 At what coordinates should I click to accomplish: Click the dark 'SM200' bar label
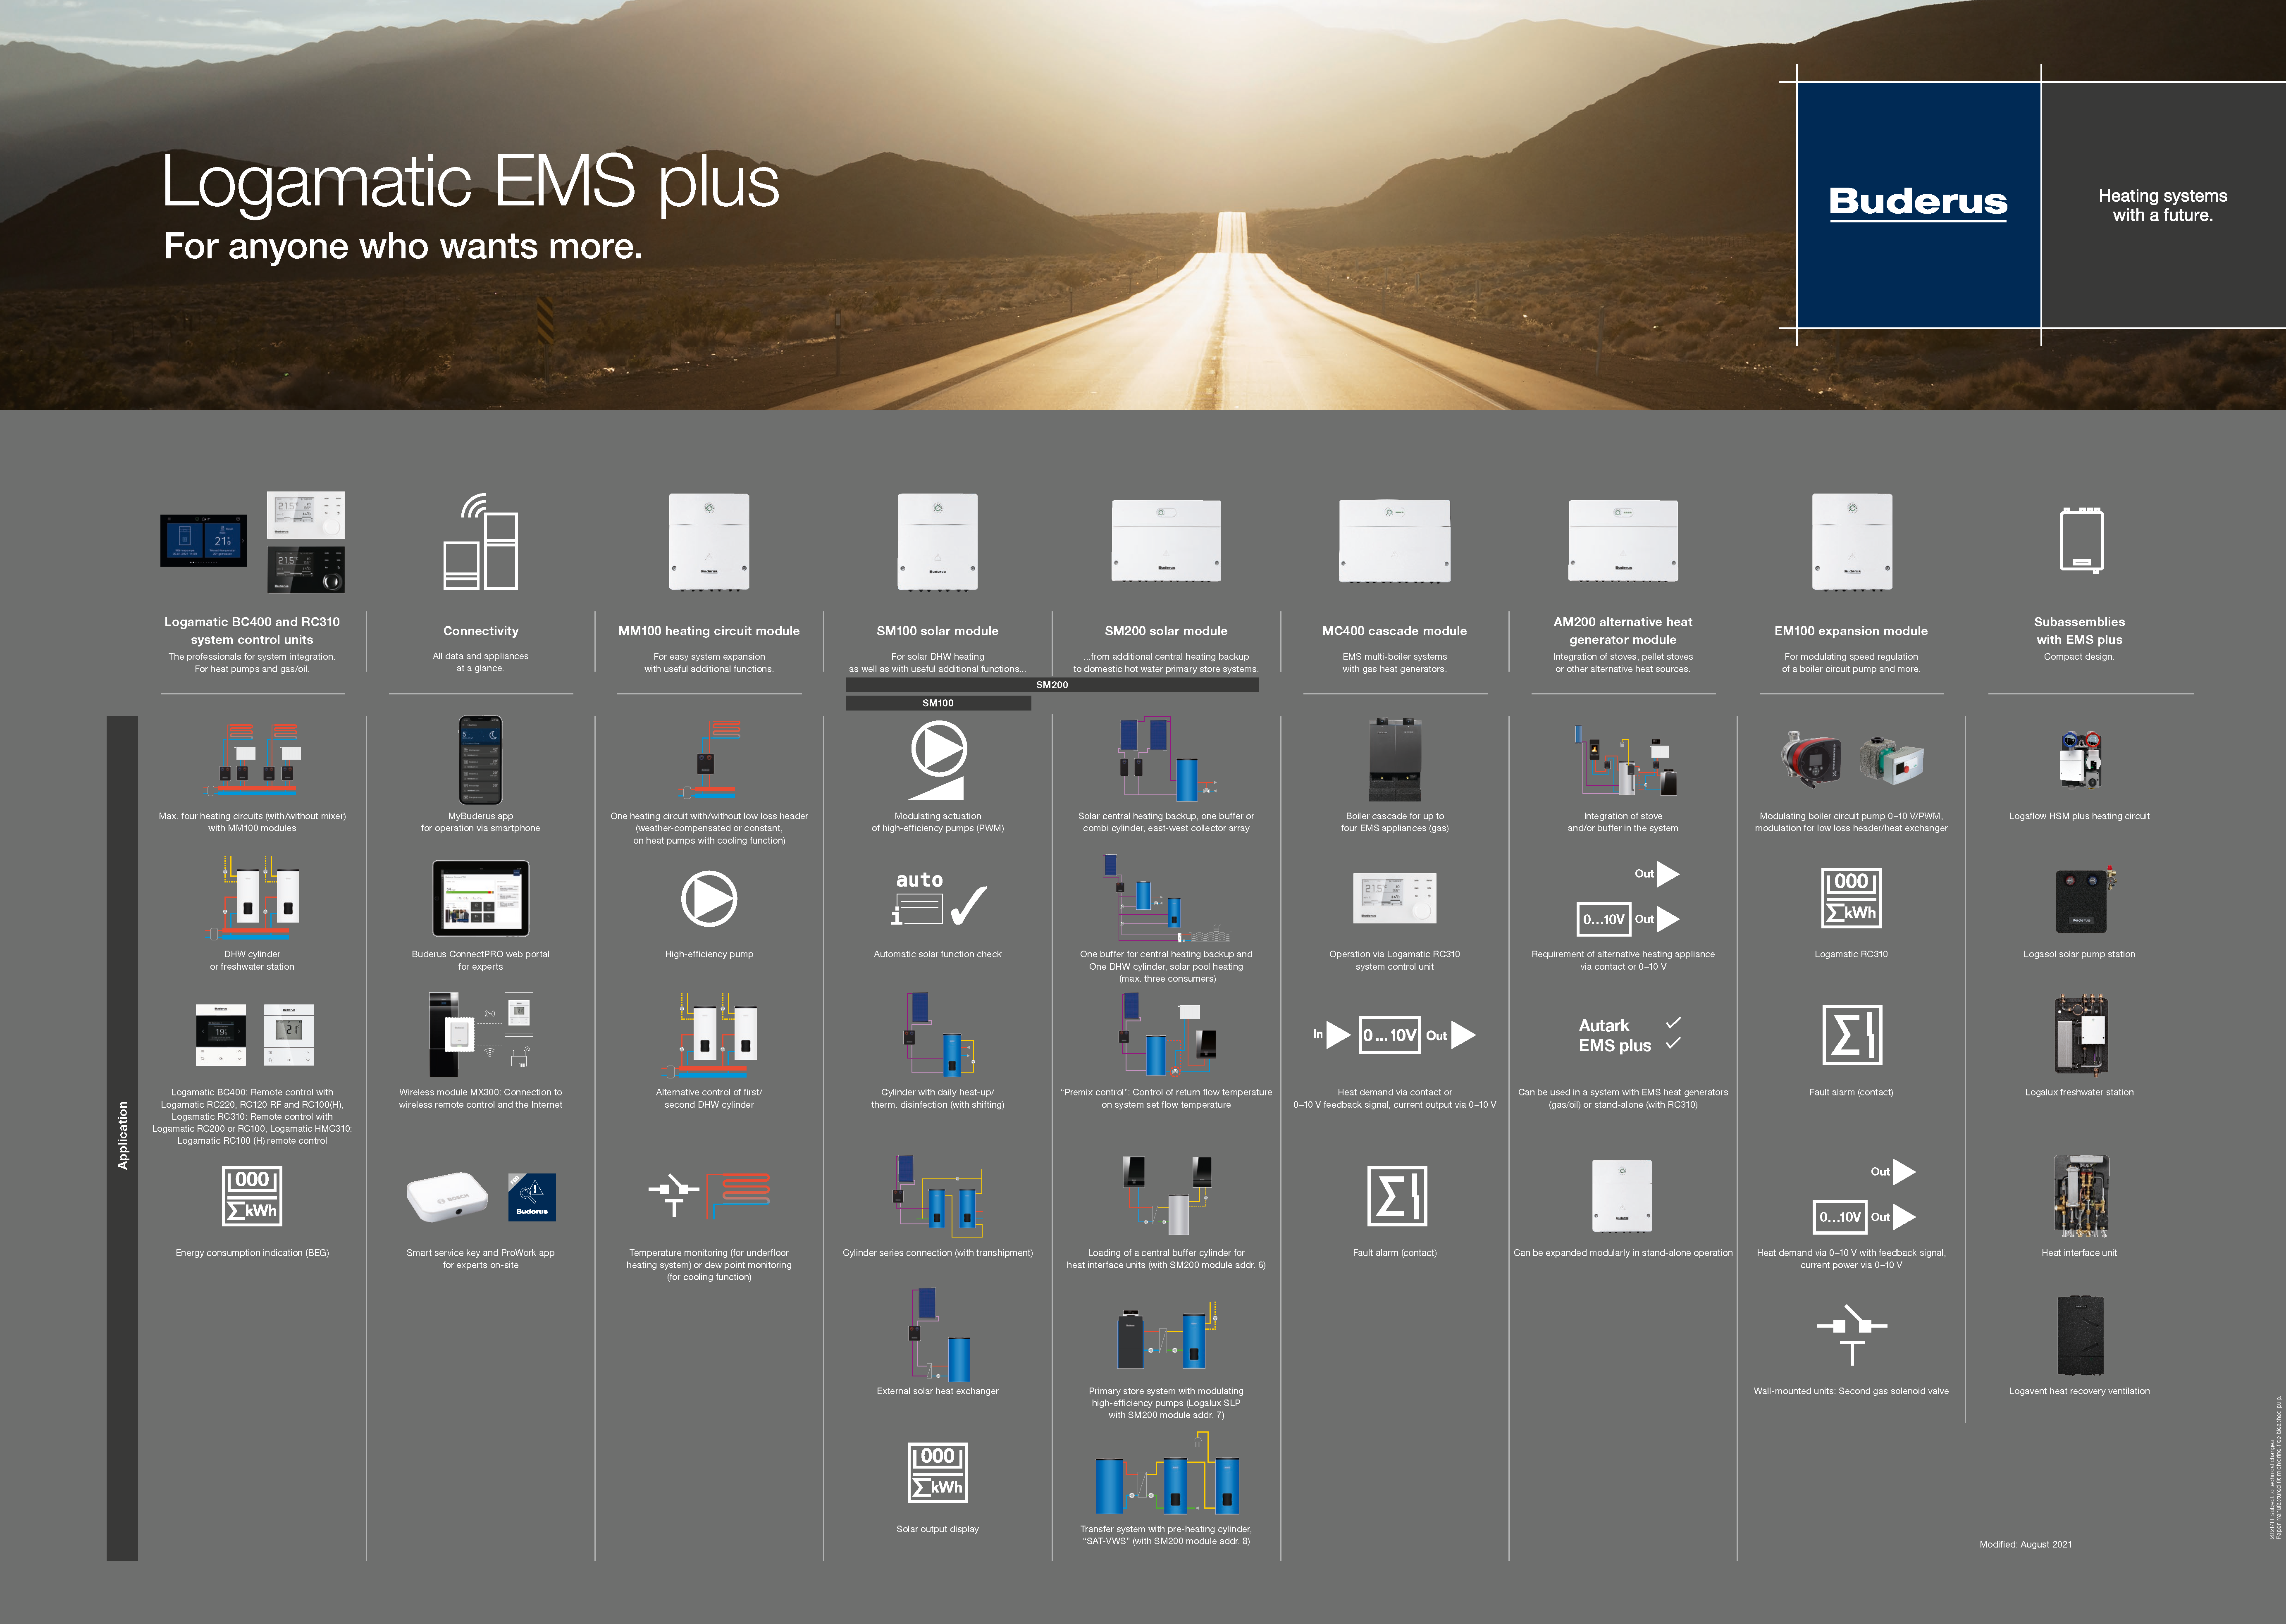pyautogui.click(x=1052, y=685)
